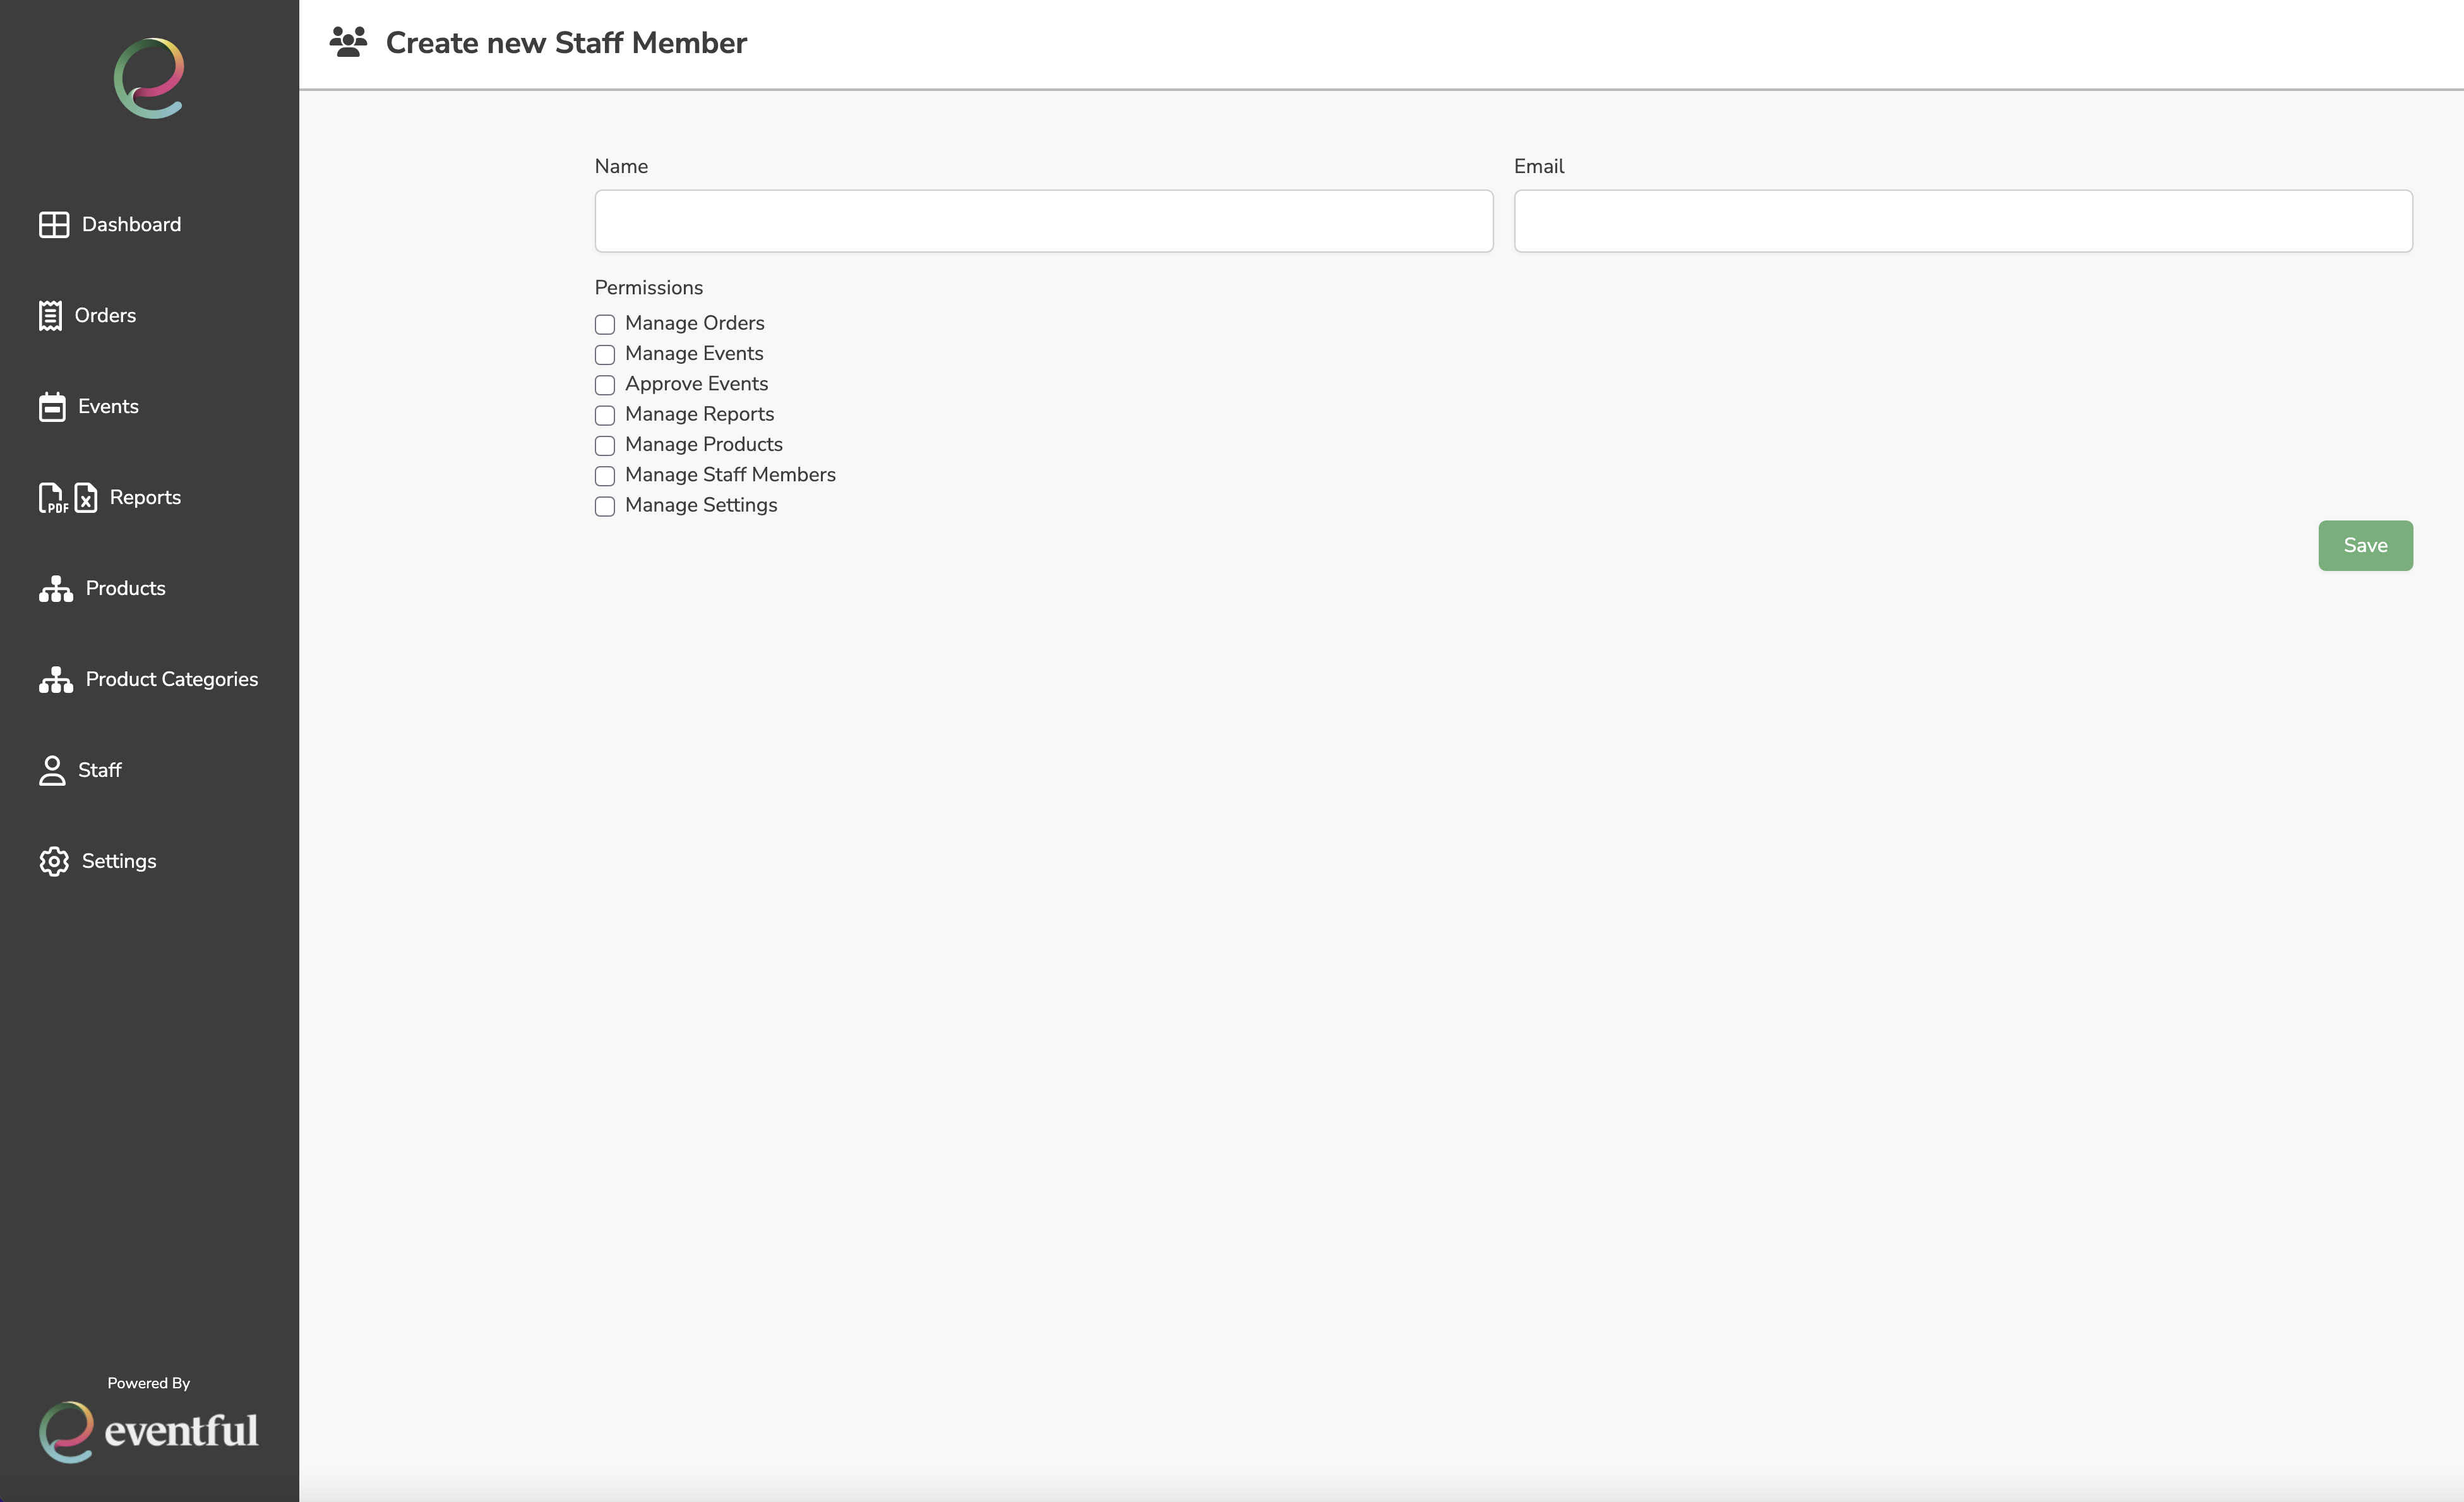
Task: Click the Dashboard grid icon in sidebar
Action: tap(54, 225)
